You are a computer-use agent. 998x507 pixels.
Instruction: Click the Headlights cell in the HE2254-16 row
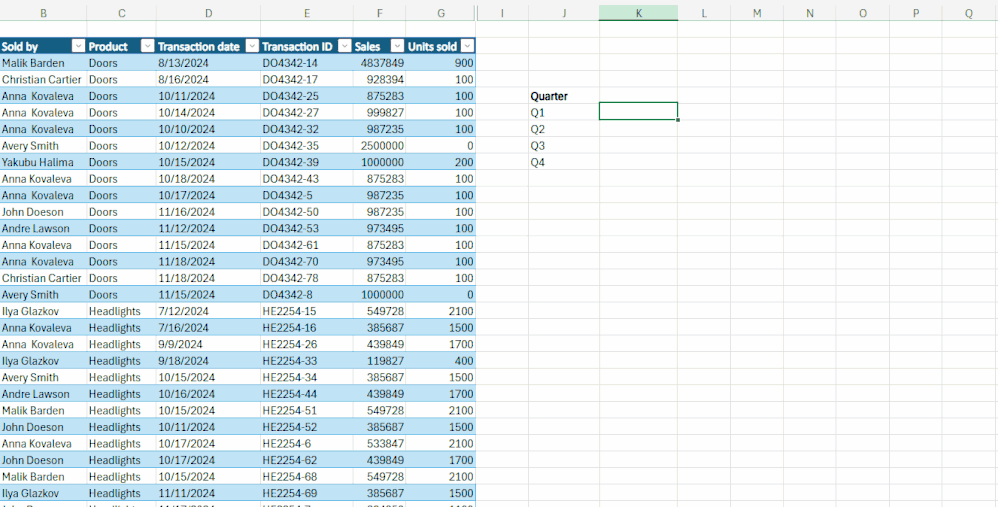click(x=122, y=328)
